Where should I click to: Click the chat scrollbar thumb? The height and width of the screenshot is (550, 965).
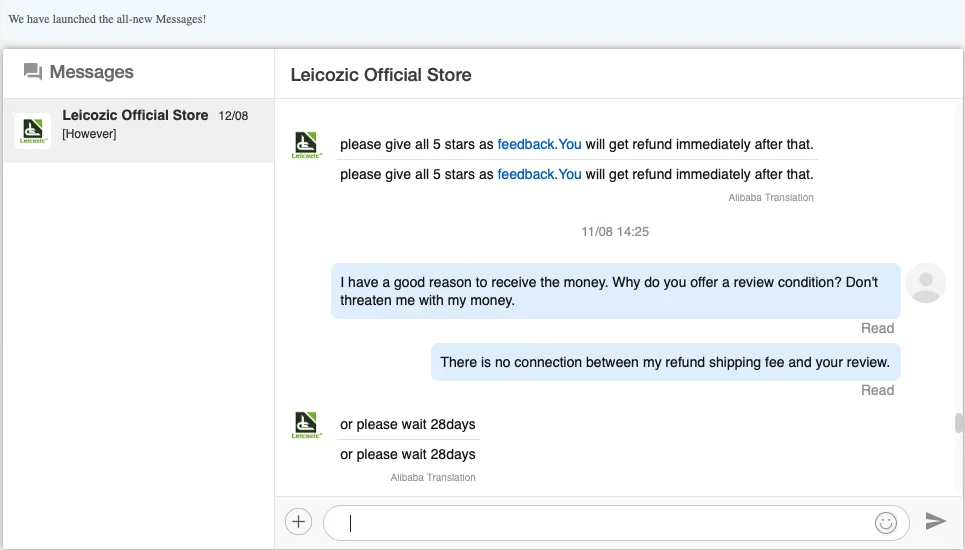click(x=958, y=423)
